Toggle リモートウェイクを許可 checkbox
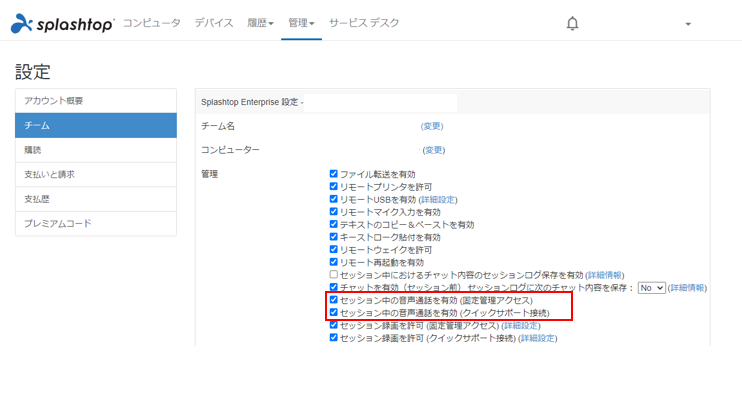The image size is (742, 397). (x=334, y=249)
